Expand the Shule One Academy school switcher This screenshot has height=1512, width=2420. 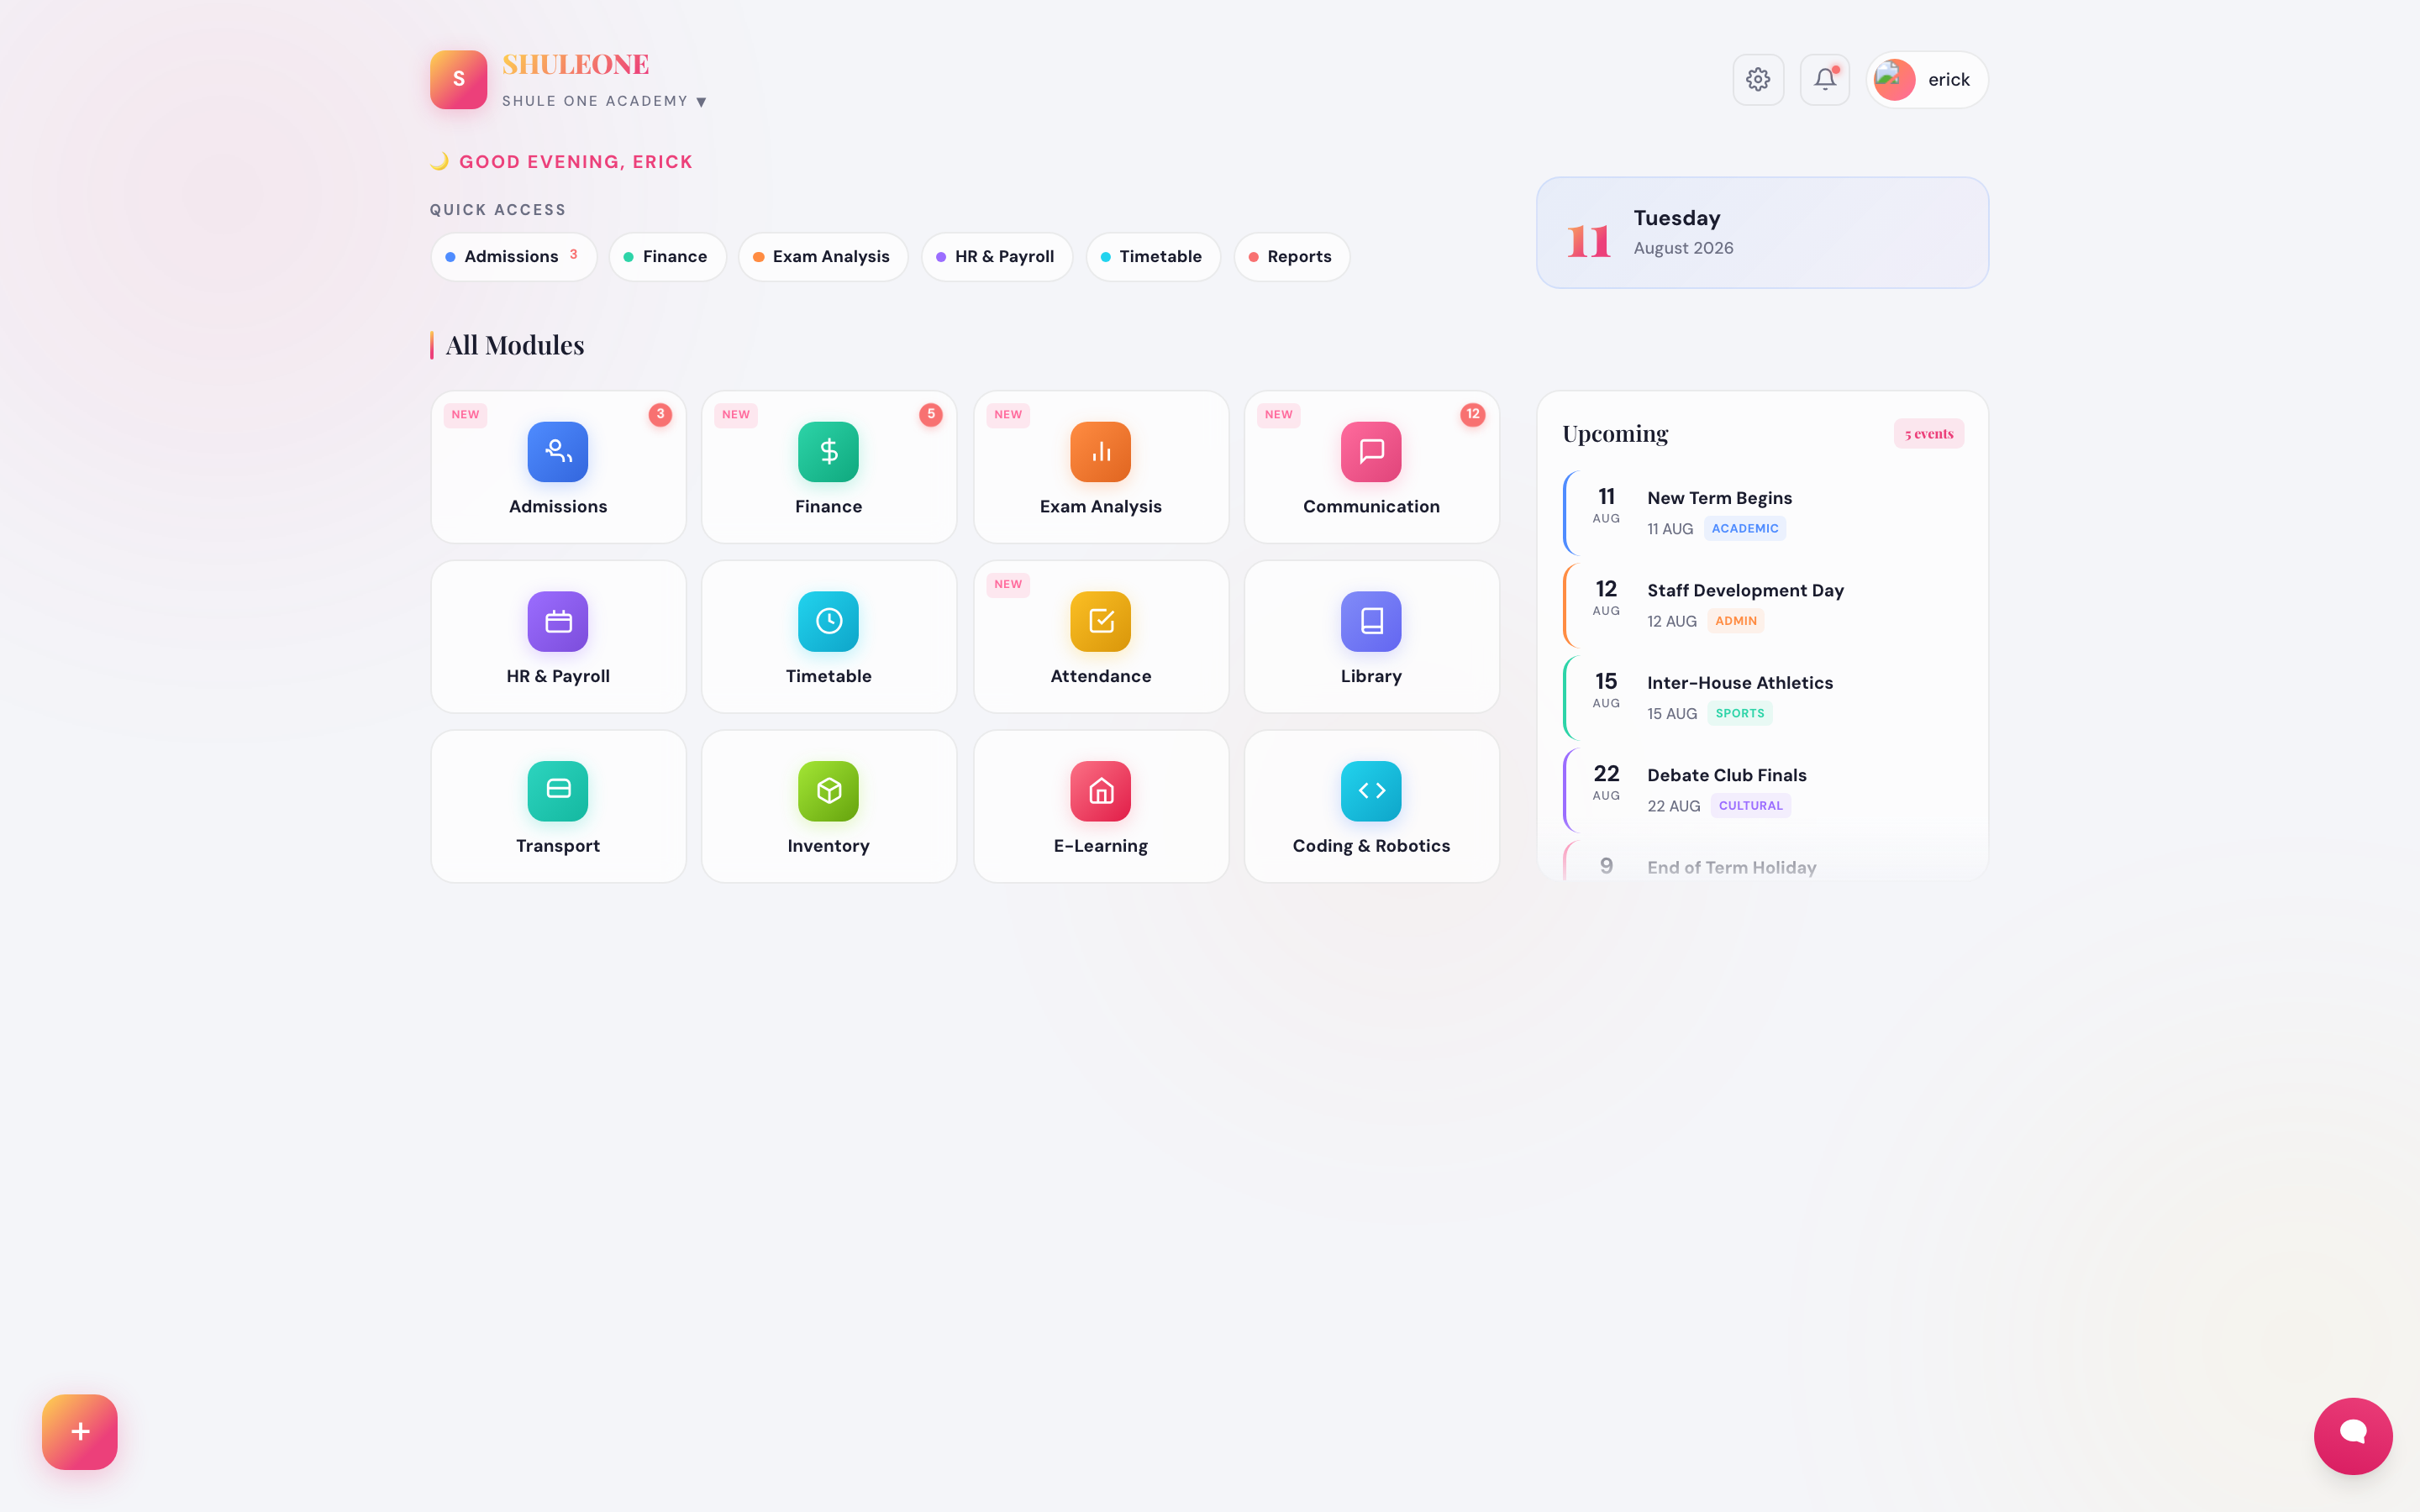[604, 101]
